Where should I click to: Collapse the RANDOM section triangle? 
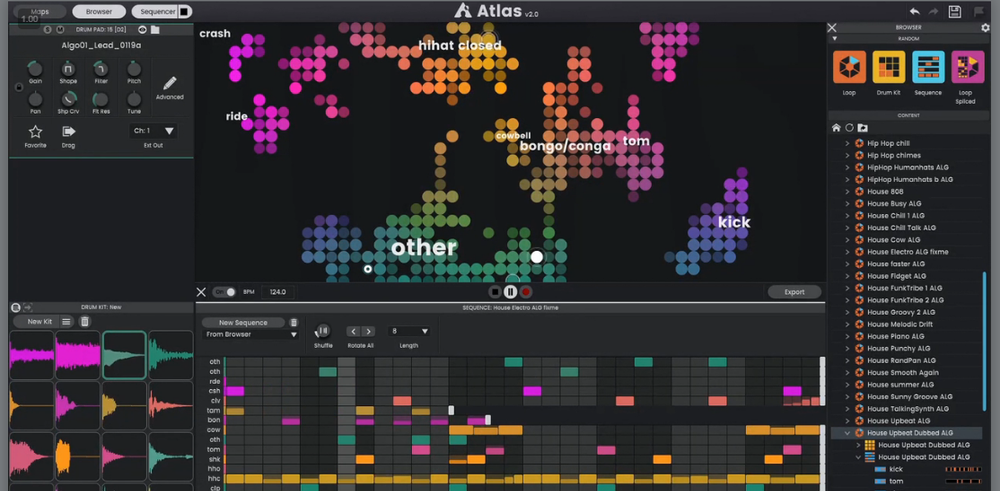[834, 39]
